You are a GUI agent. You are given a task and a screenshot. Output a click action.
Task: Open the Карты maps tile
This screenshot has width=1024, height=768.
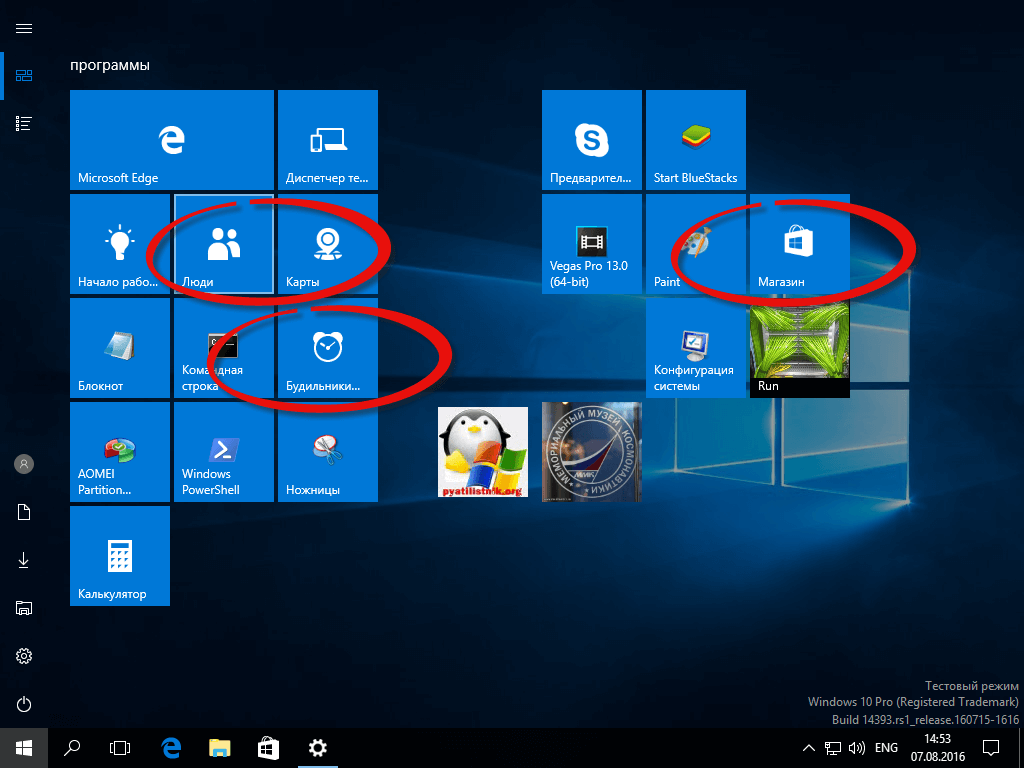(x=328, y=244)
